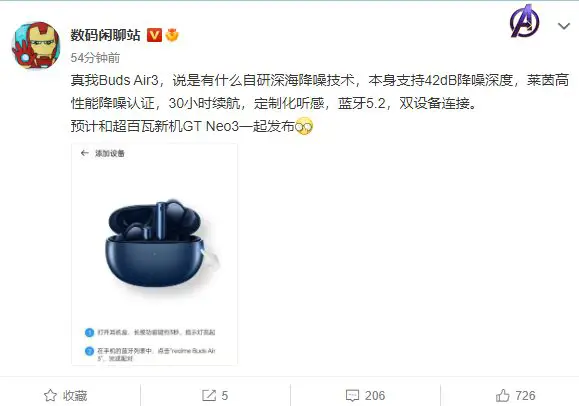Click the star favorite icon
Screen dimensions: 579x406
[50, 396]
